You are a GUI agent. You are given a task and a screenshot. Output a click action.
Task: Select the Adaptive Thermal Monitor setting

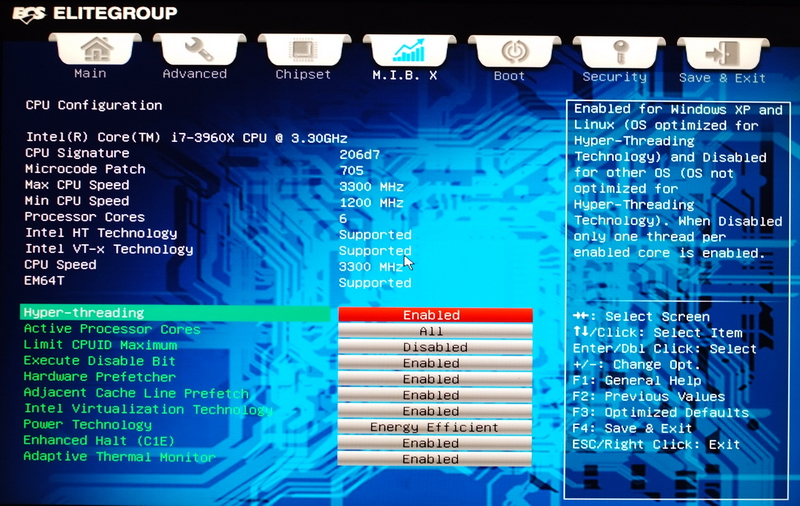(x=119, y=457)
